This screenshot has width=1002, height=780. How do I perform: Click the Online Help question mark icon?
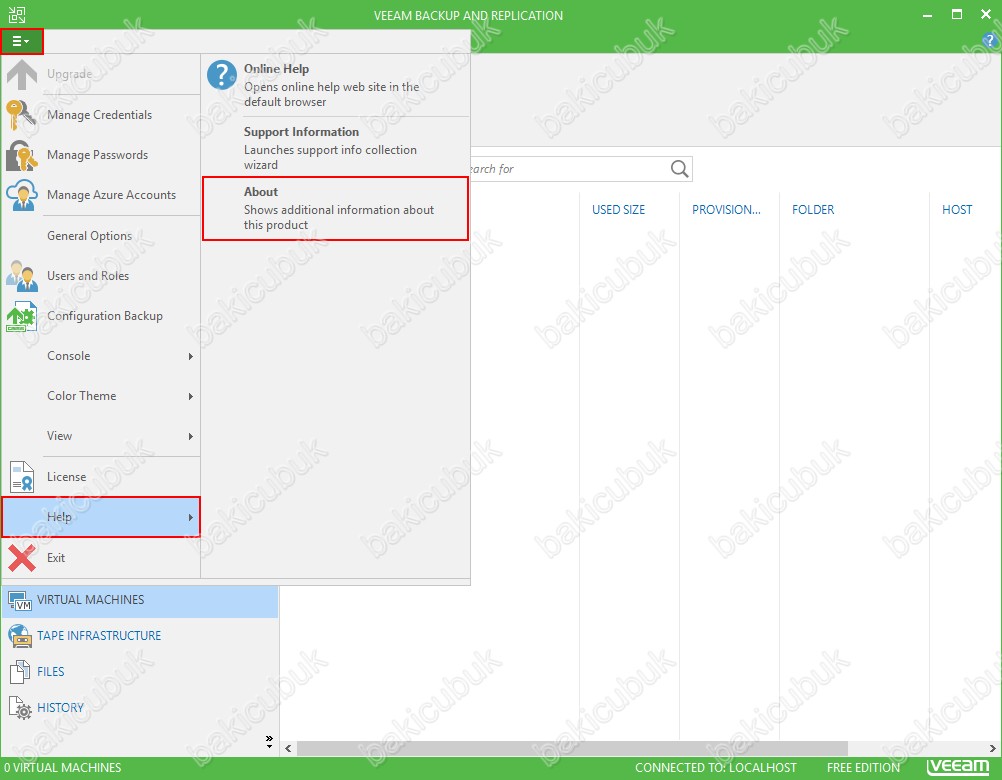pyautogui.click(x=222, y=75)
